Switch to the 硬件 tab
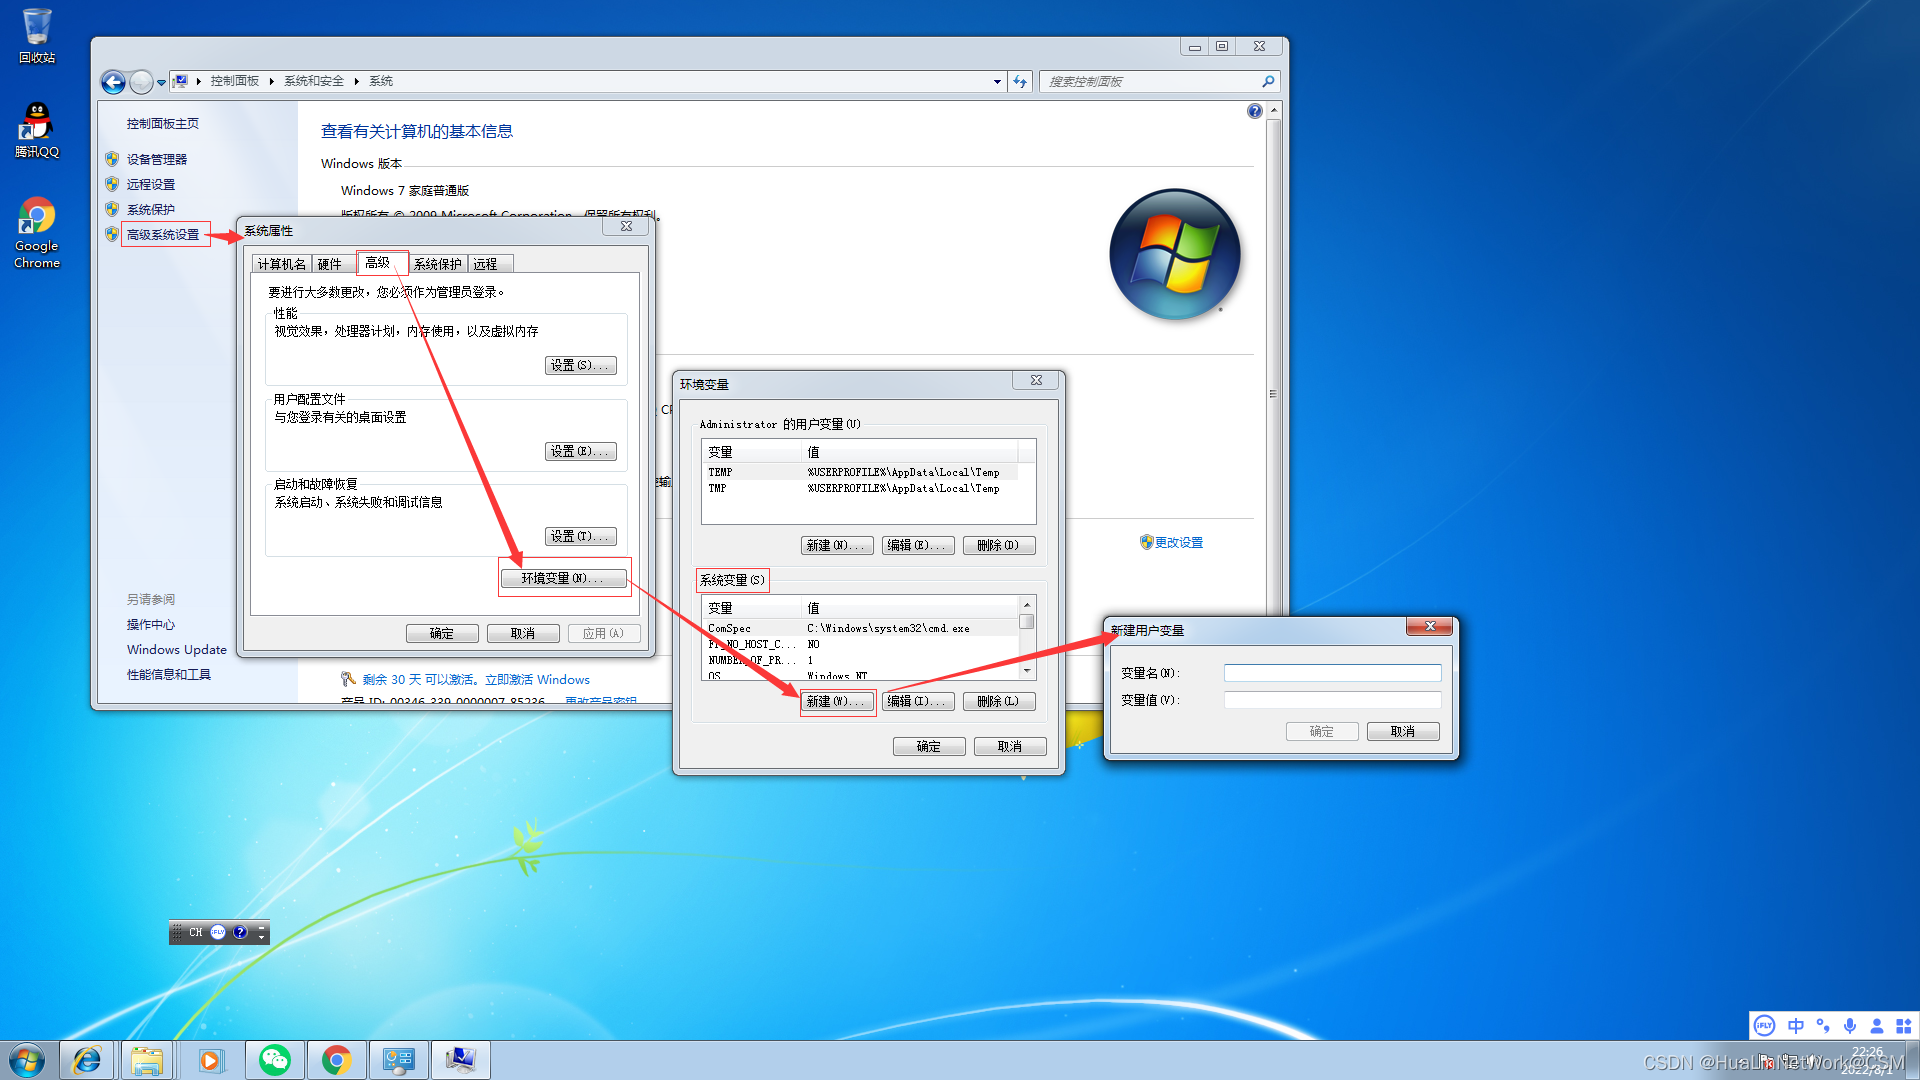The width and height of the screenshot is (1920, 1080). (330, 264)
